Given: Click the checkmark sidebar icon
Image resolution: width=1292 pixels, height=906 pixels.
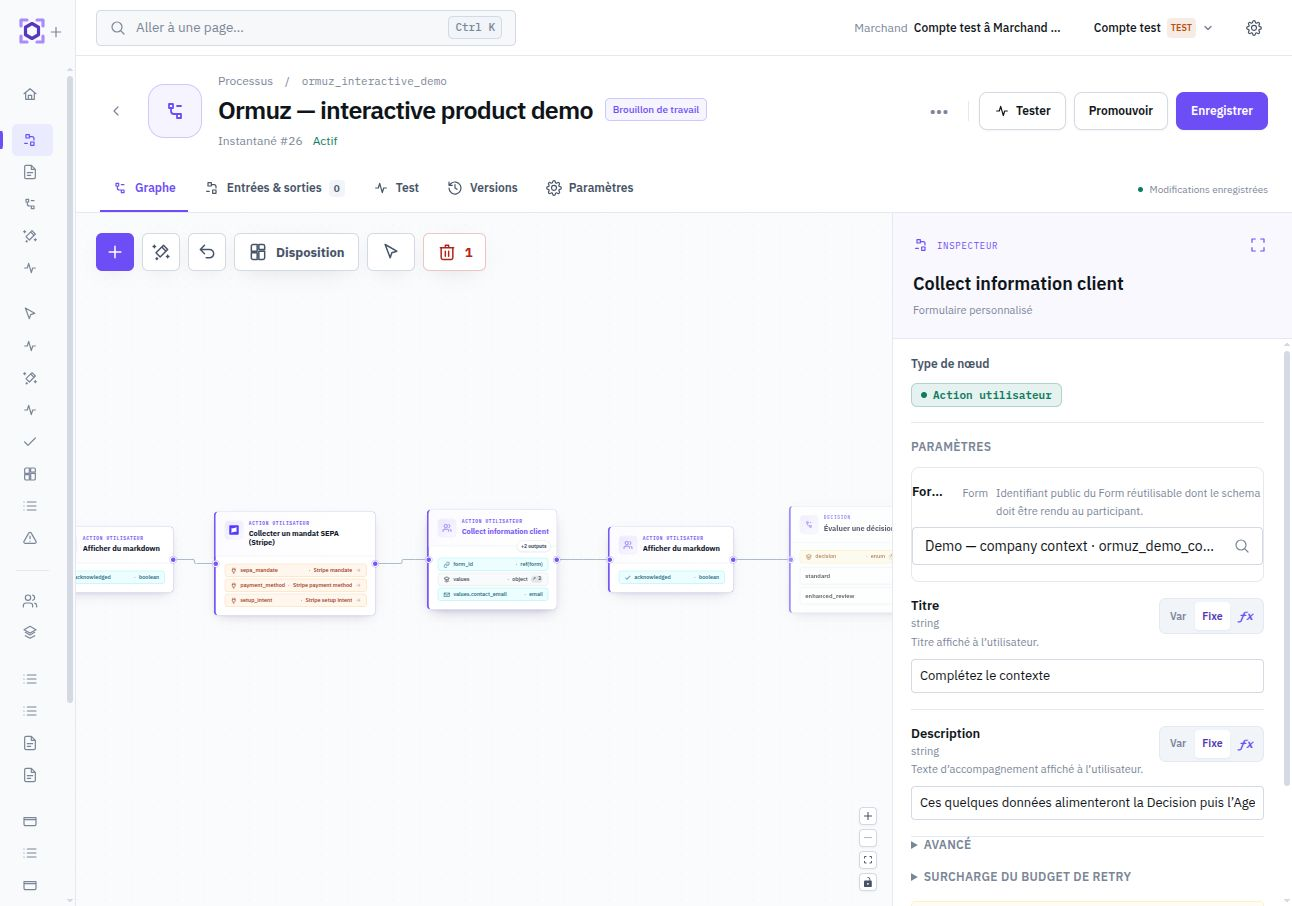Looking at the screenshot, I should pos(30,441).
